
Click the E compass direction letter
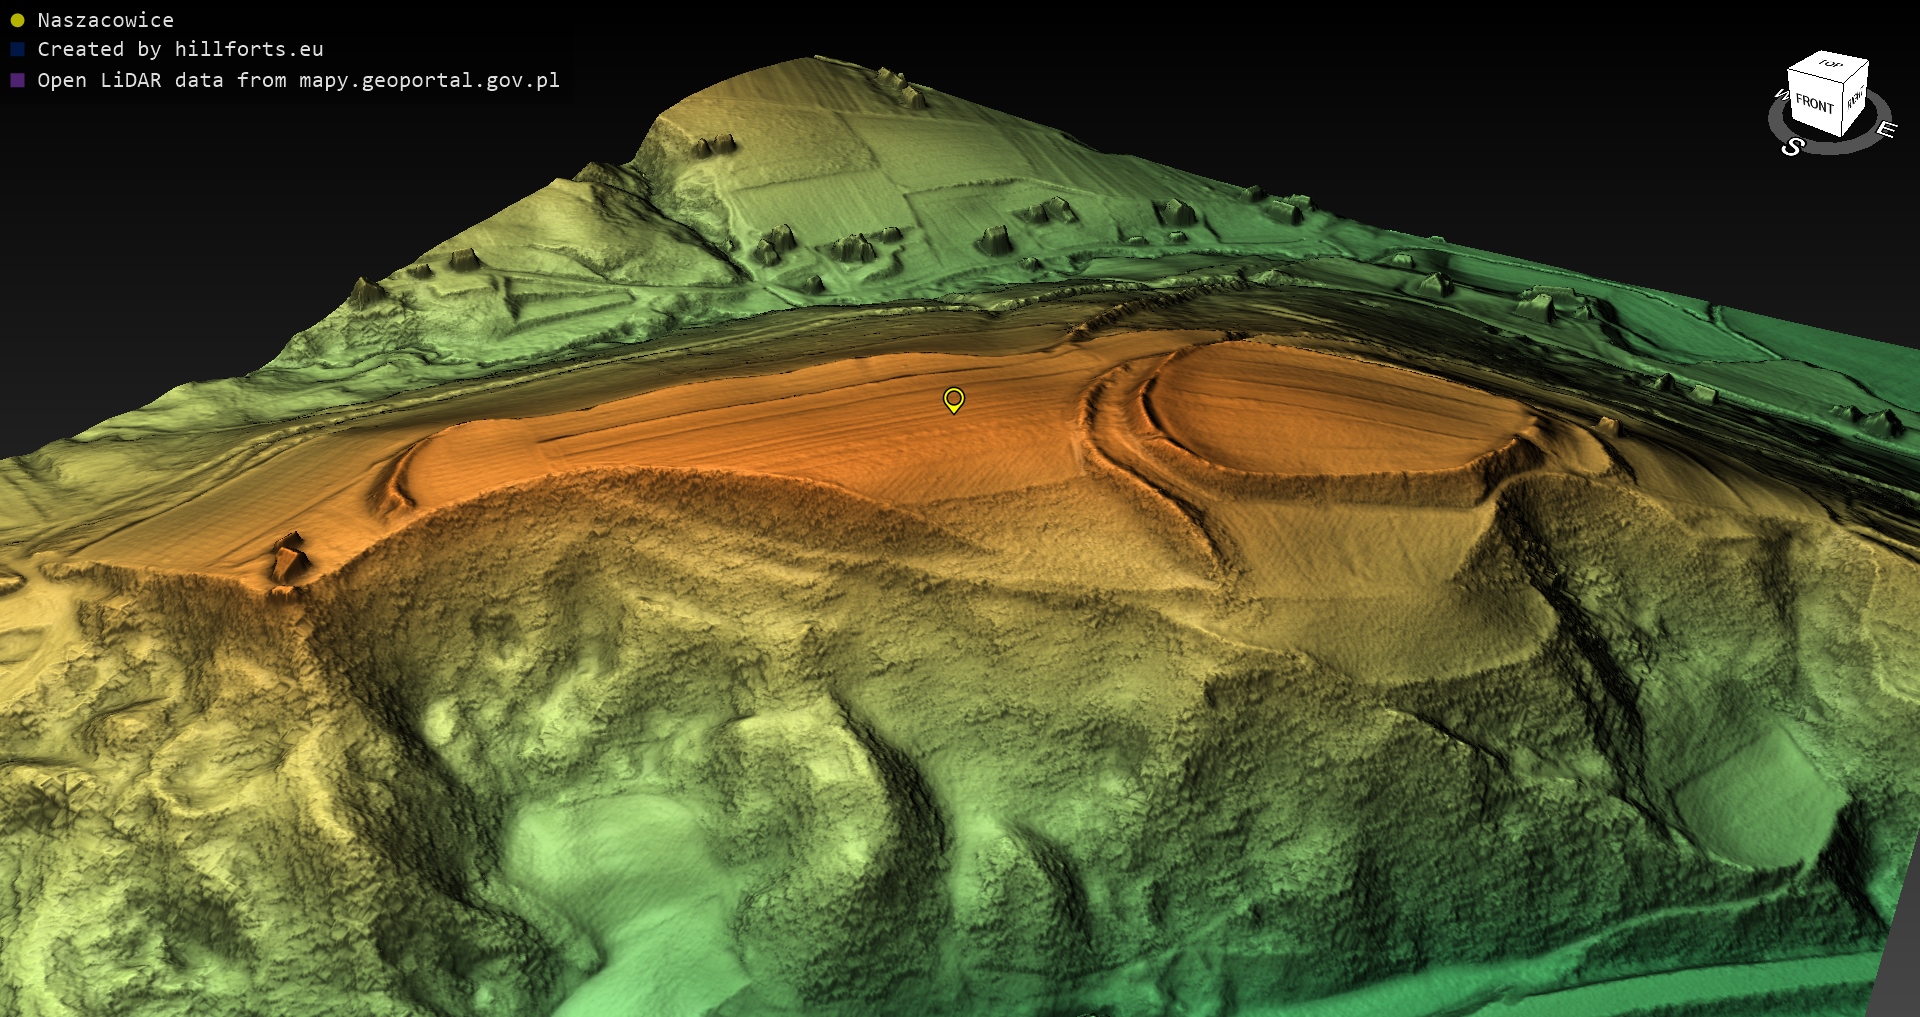[x=1886, y=129]
